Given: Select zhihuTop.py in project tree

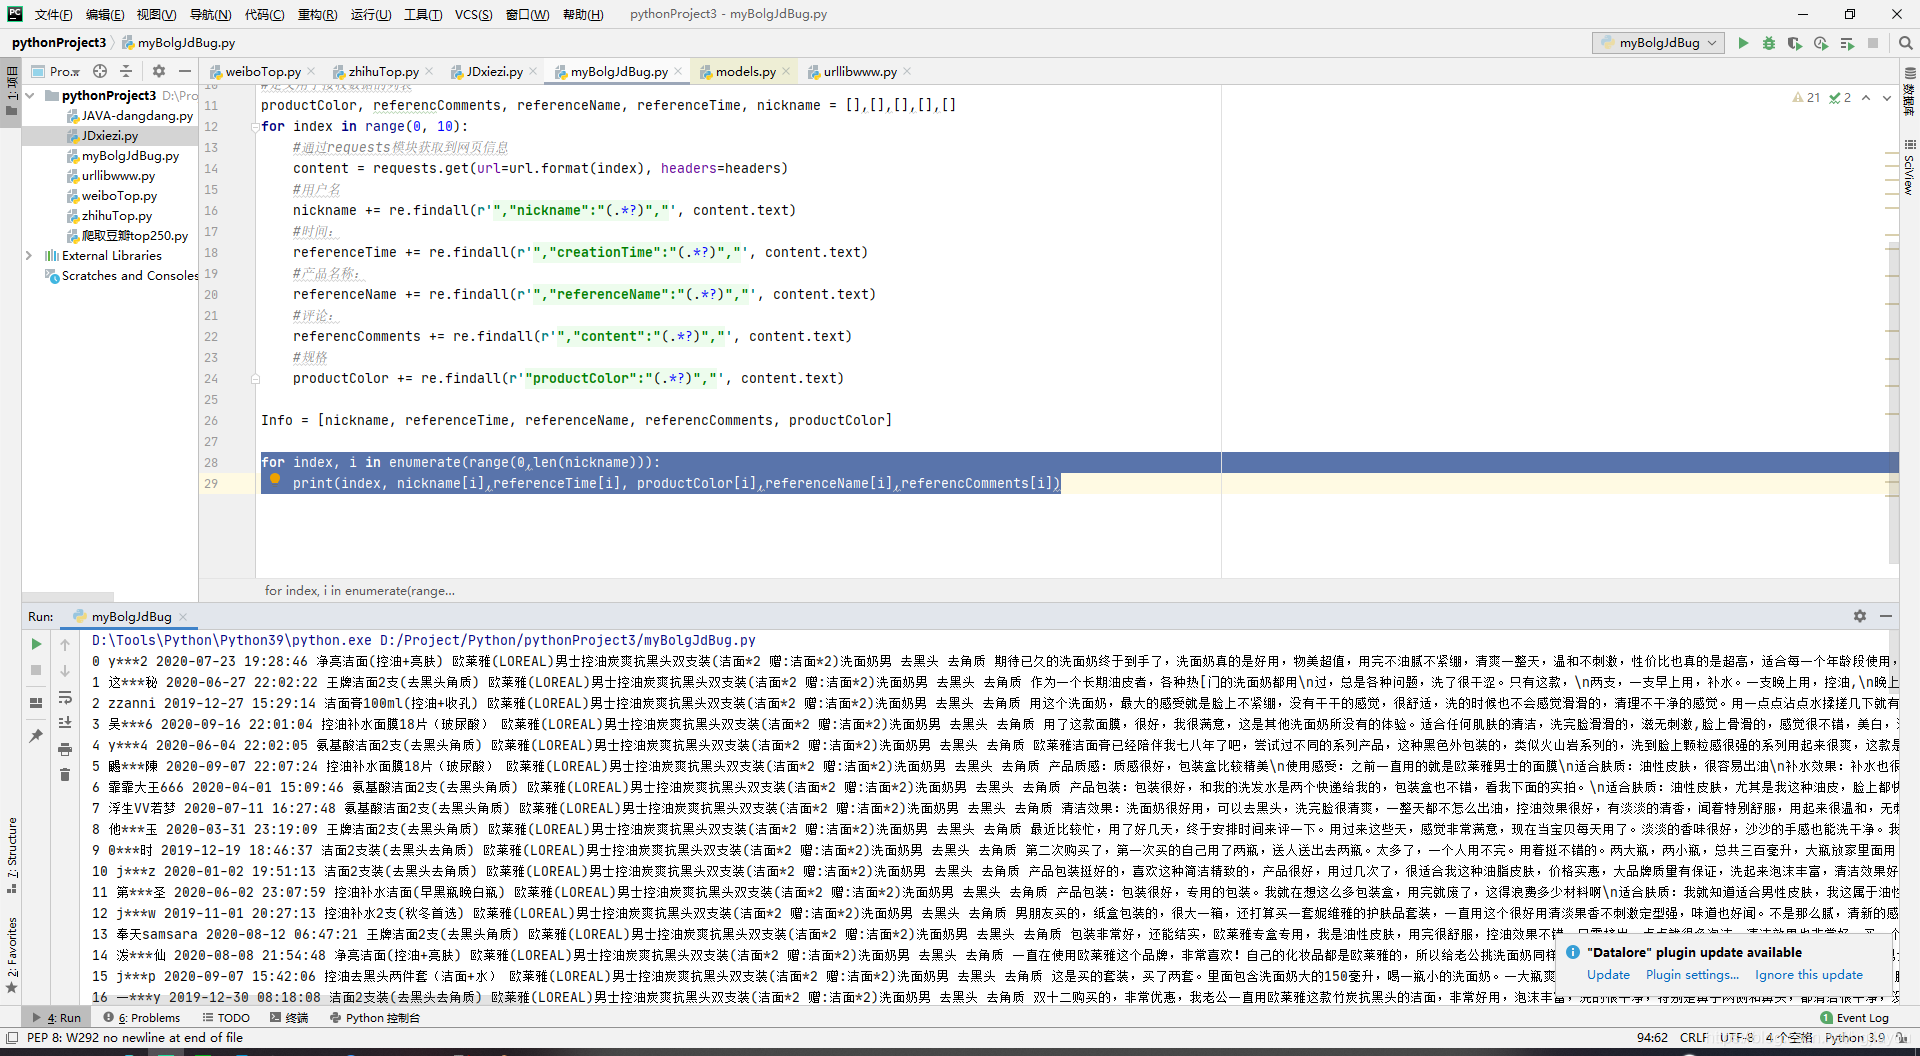Looking at the screenshot, I should tap(117, 216).
